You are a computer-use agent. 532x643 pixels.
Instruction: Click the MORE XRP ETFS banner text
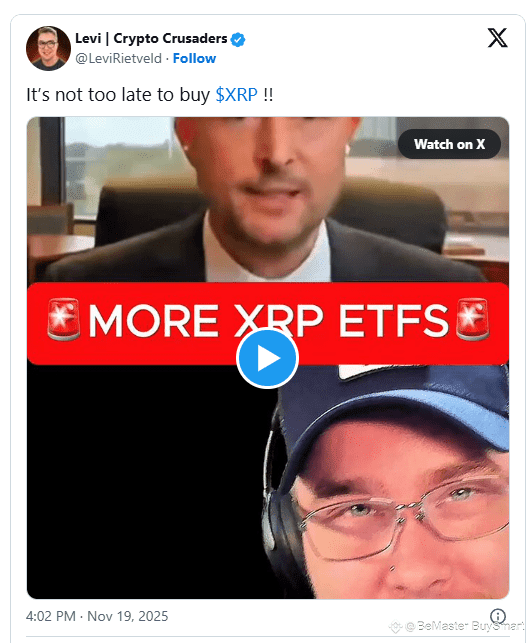pos(268,320)
